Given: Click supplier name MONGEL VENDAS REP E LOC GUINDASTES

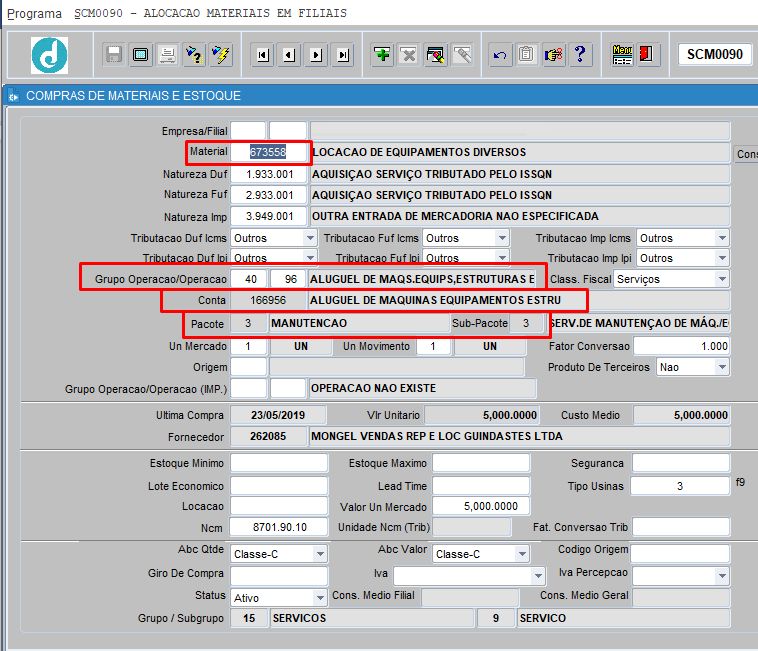Looking at the screenshot, I should click(437, 436).
